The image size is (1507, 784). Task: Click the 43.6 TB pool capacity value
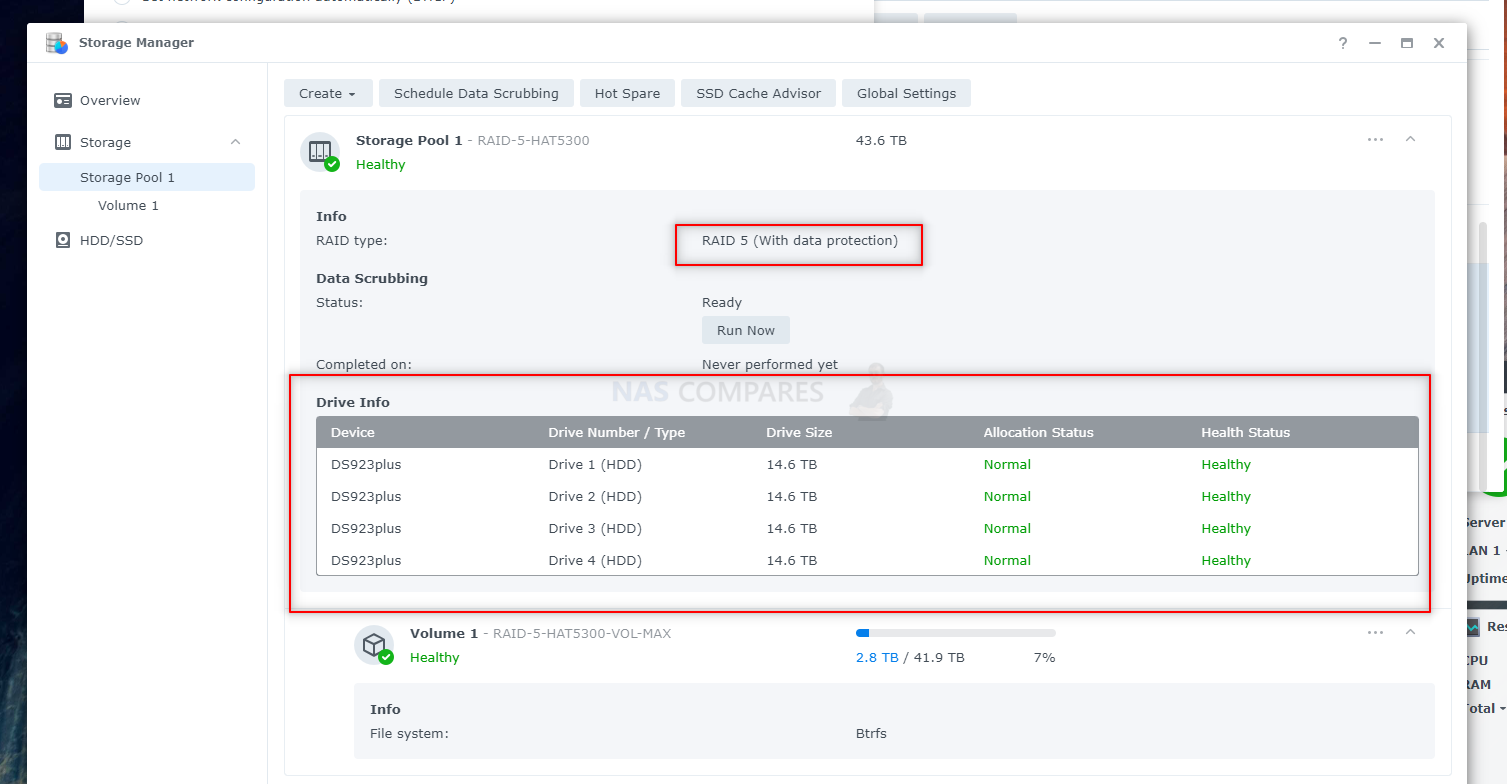(881, 140)
